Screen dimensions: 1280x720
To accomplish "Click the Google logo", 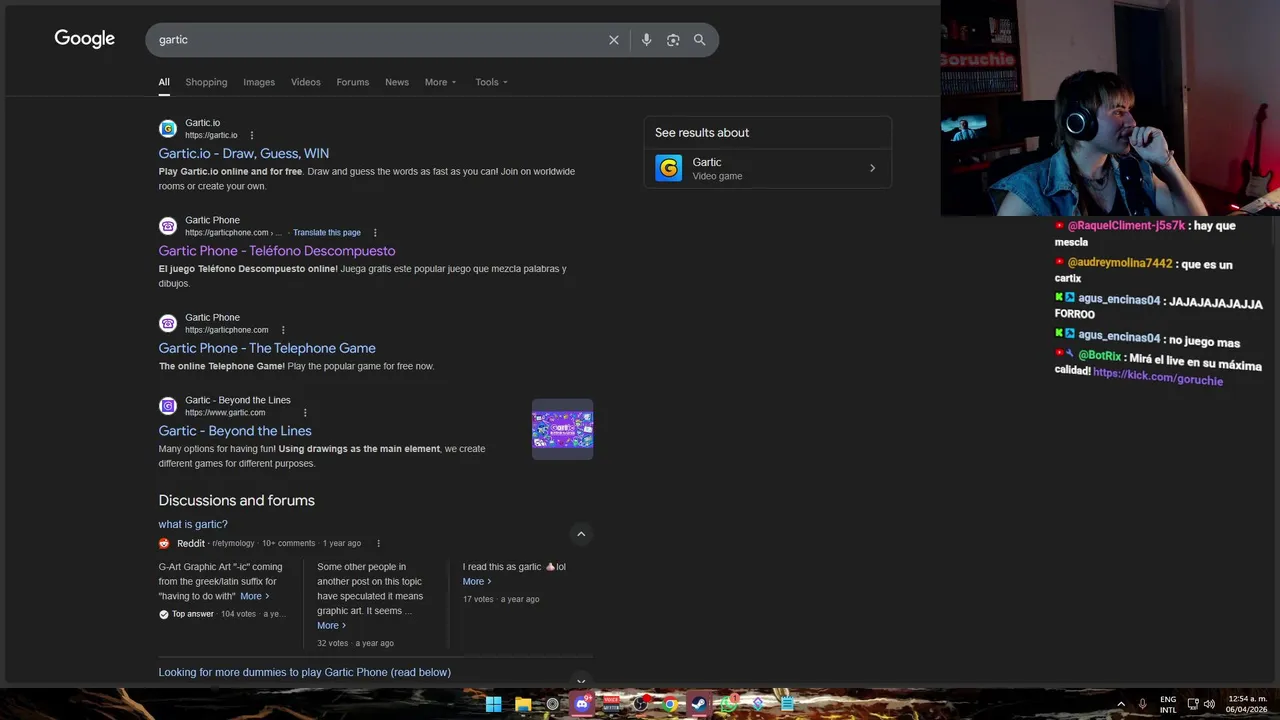I will (85, 39).
